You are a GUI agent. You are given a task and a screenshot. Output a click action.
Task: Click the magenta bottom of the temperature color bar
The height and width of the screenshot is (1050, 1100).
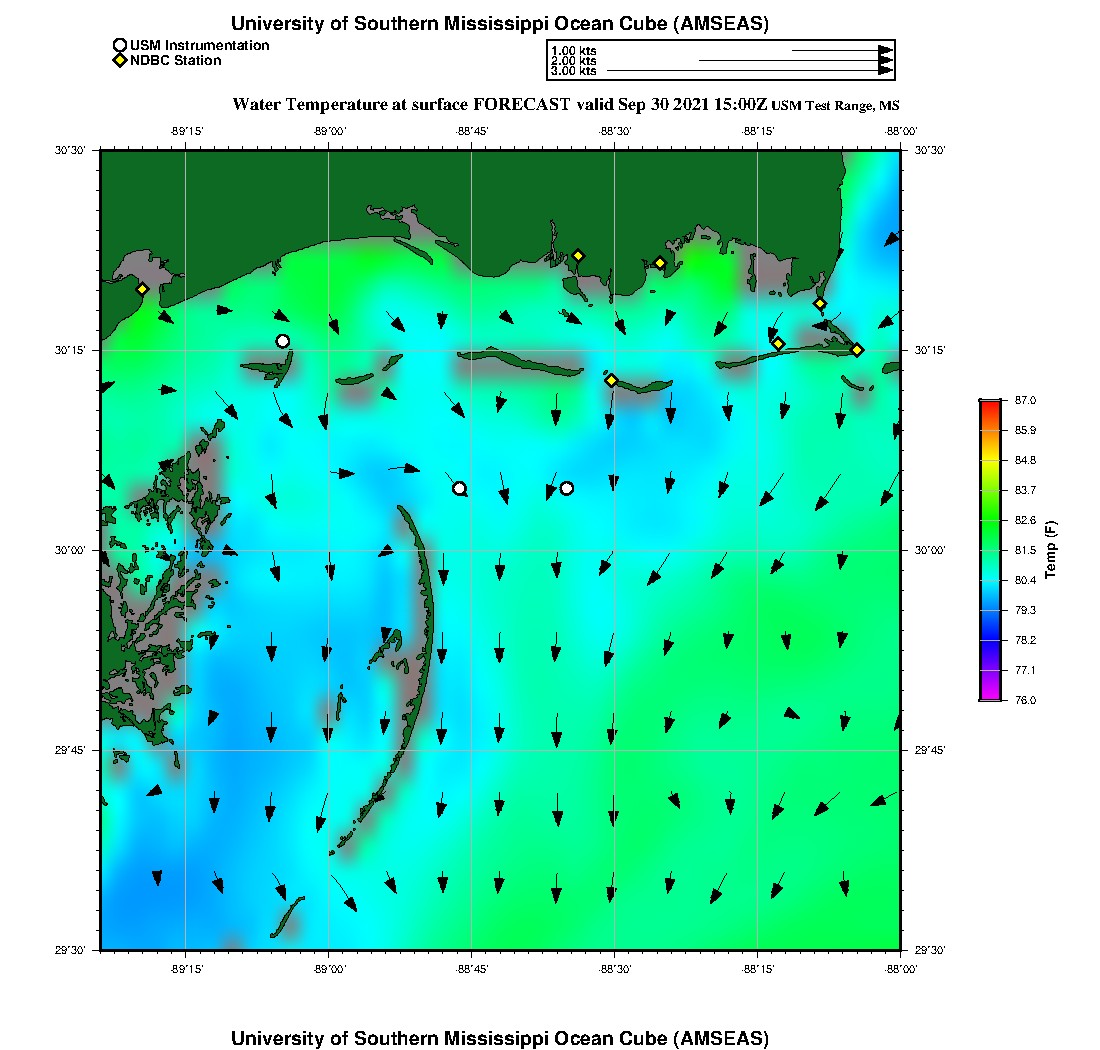coord(991,694)
